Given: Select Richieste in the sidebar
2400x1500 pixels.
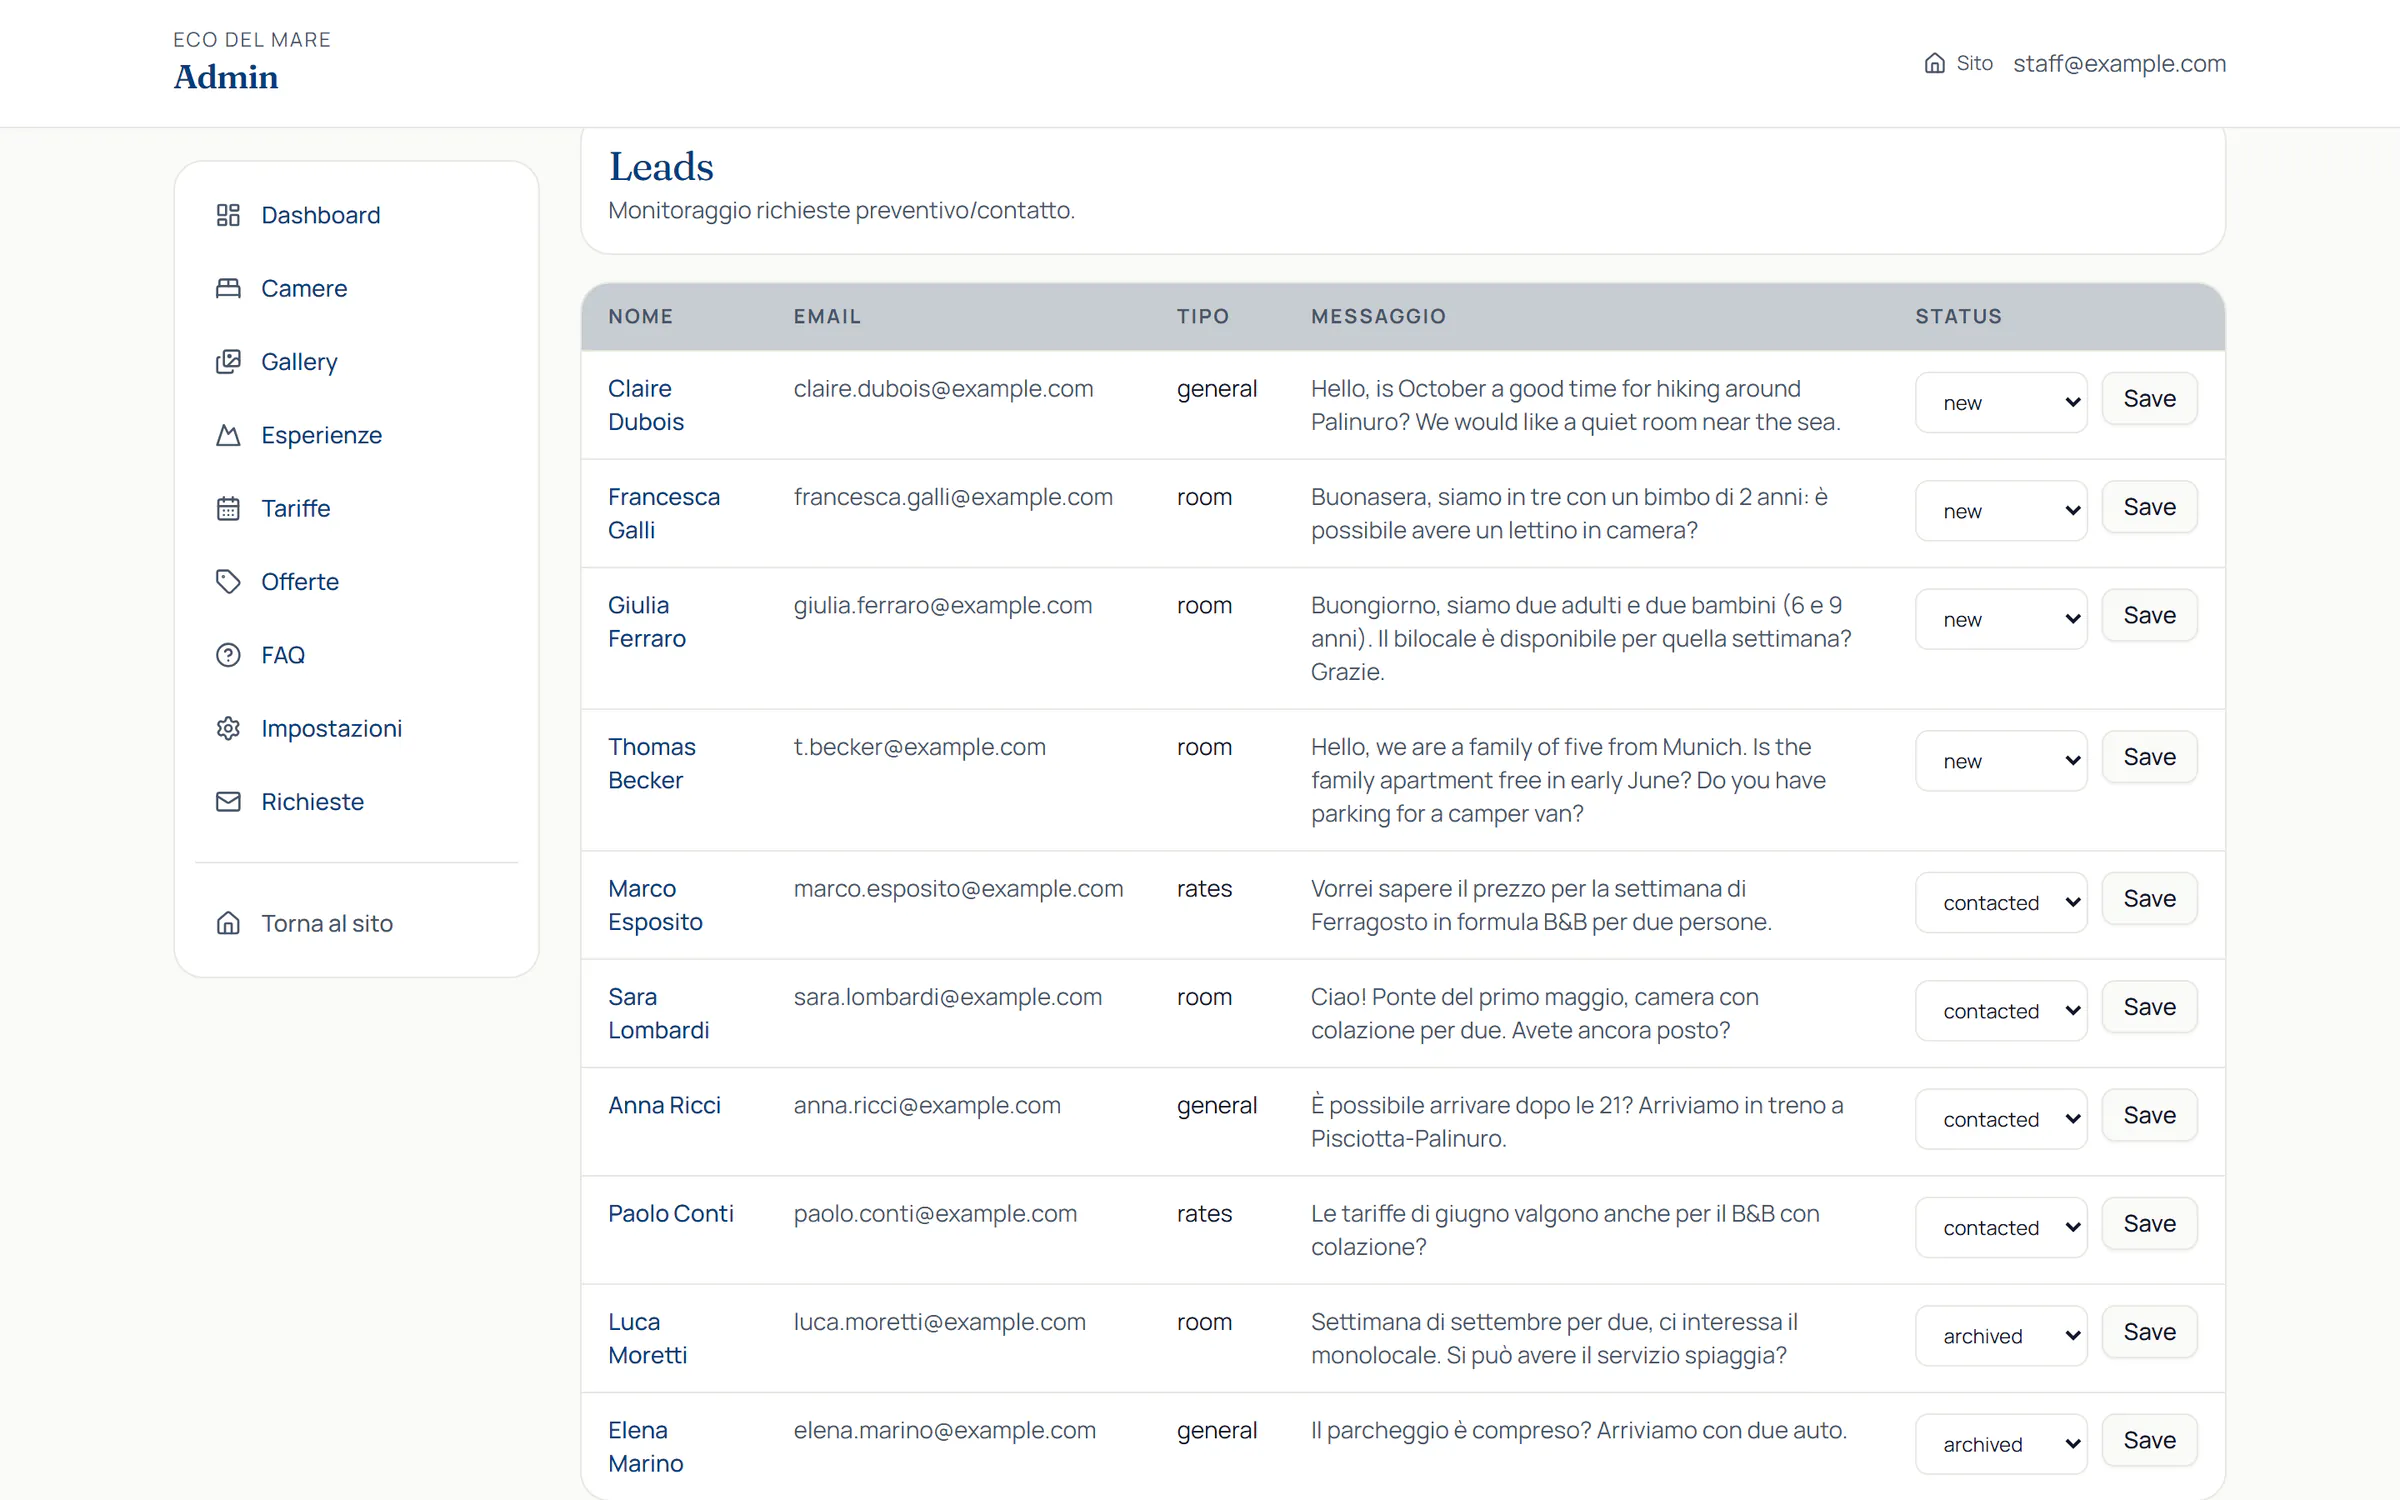Looking at the screenshot, I should pos(356,801).
